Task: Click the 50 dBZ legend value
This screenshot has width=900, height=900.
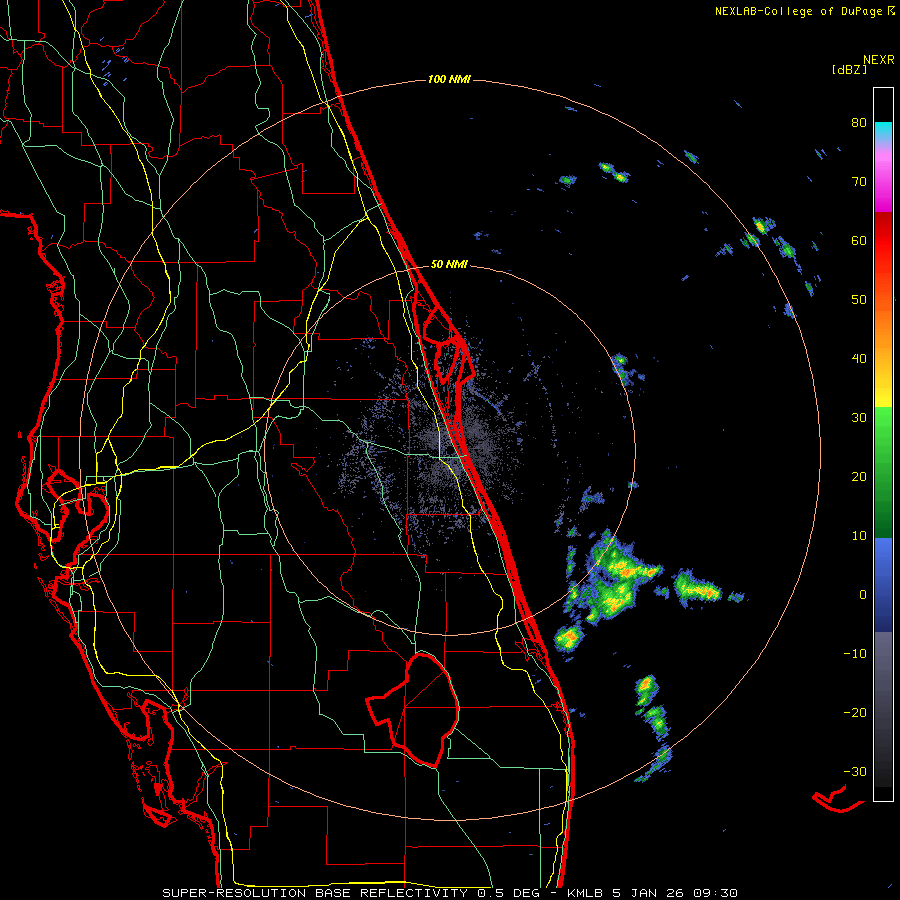Action: click(x=859, y=300)
